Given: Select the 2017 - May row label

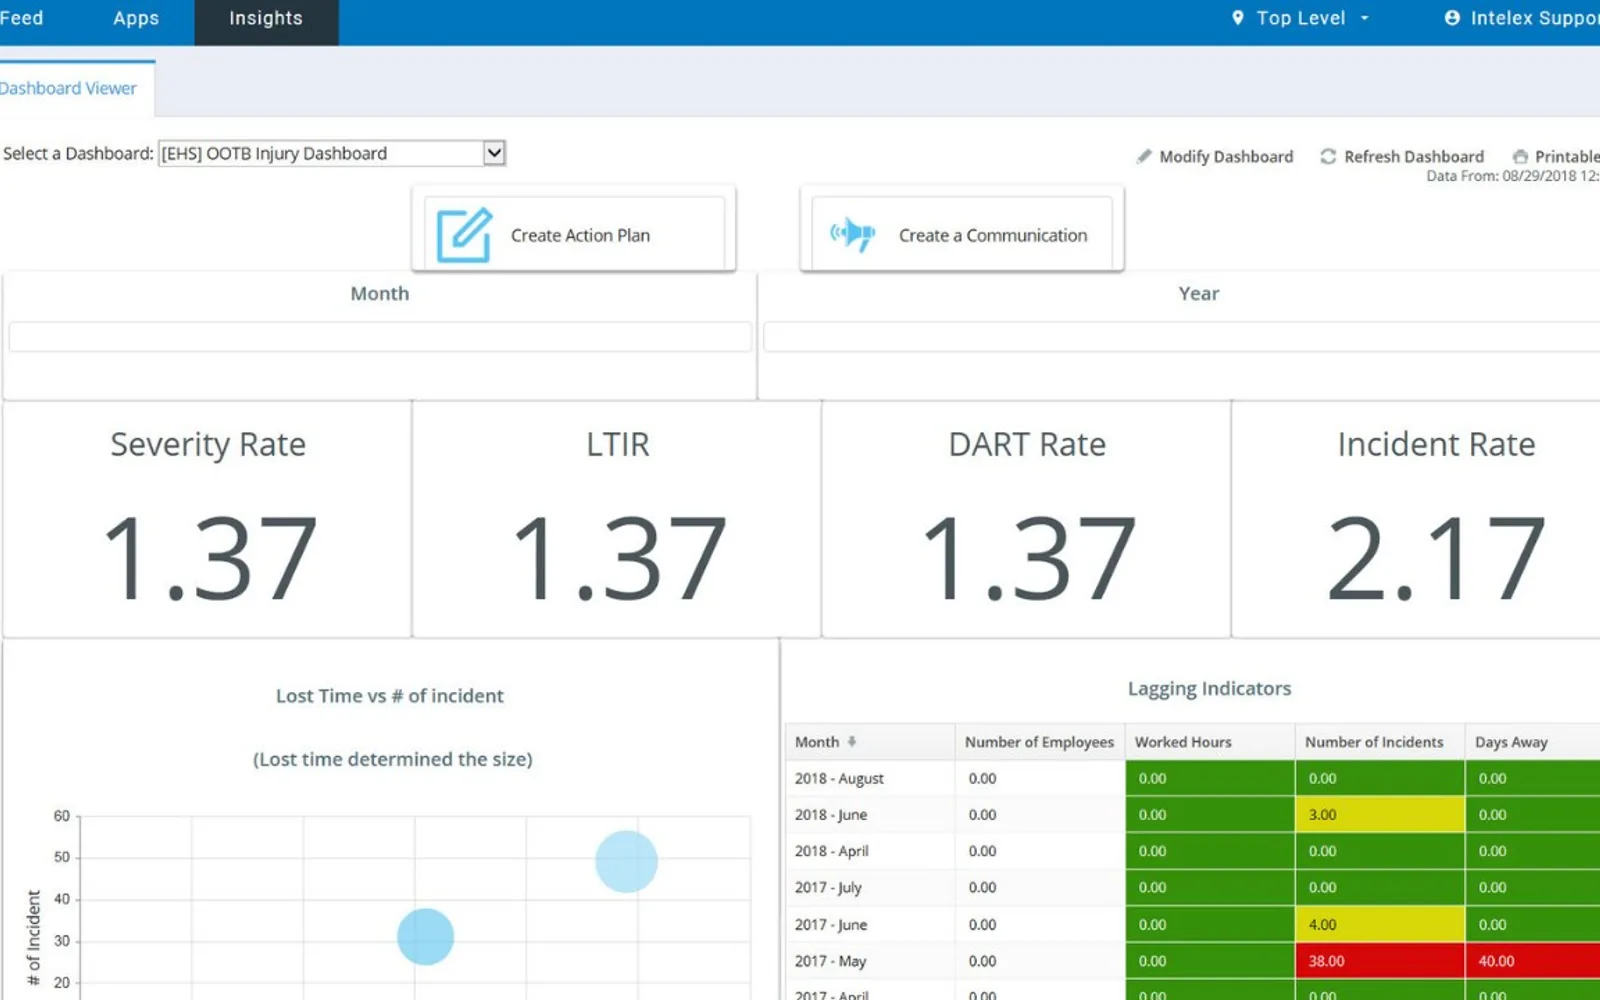Looking at the screenshot, I should point(830,961).
